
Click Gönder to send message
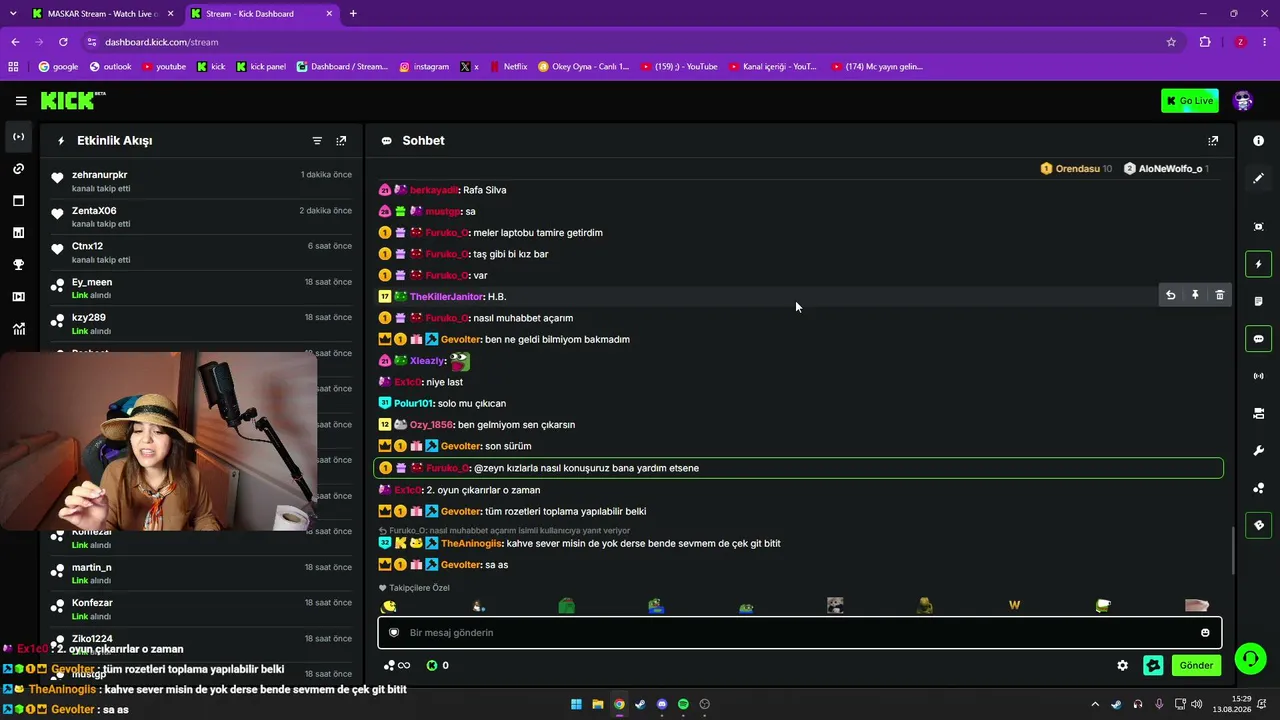pos(1196,665)
